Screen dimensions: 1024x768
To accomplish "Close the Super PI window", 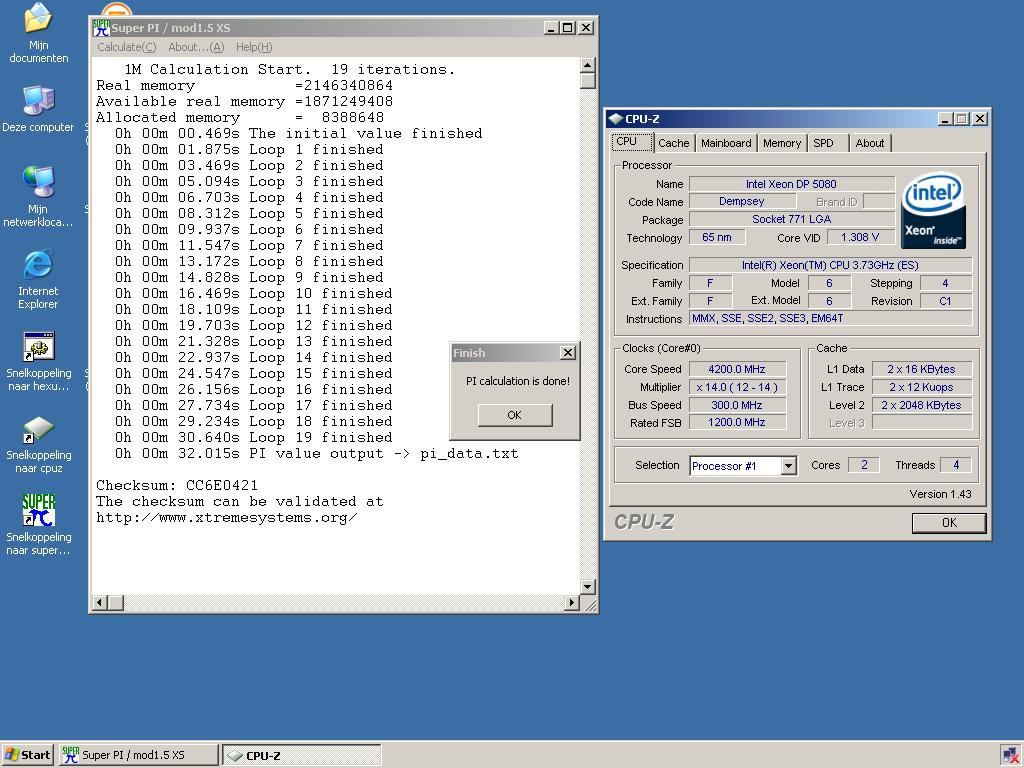I will coord(586,28).
